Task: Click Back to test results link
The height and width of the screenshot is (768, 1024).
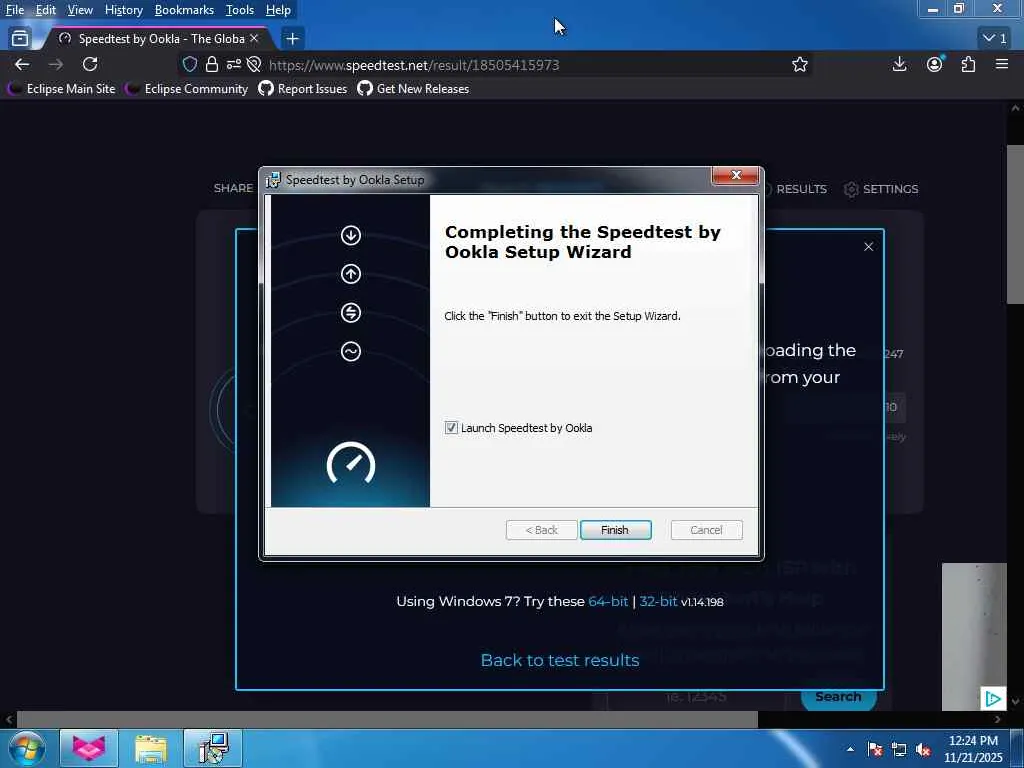Action: (x=560, y=660)
